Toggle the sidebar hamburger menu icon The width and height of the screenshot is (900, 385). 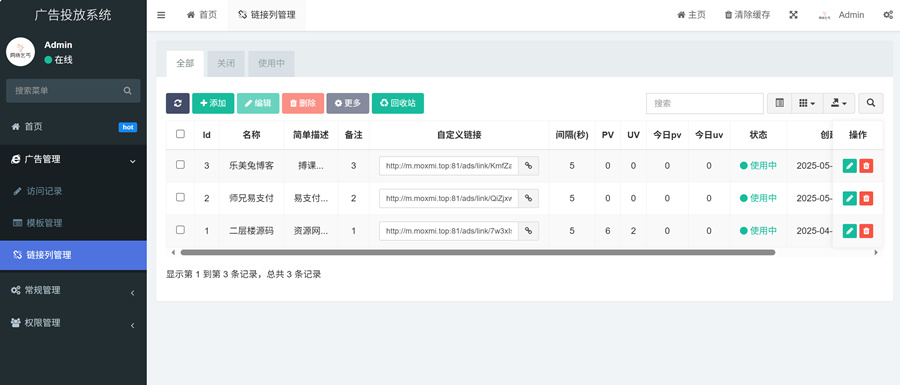[161, 15]
